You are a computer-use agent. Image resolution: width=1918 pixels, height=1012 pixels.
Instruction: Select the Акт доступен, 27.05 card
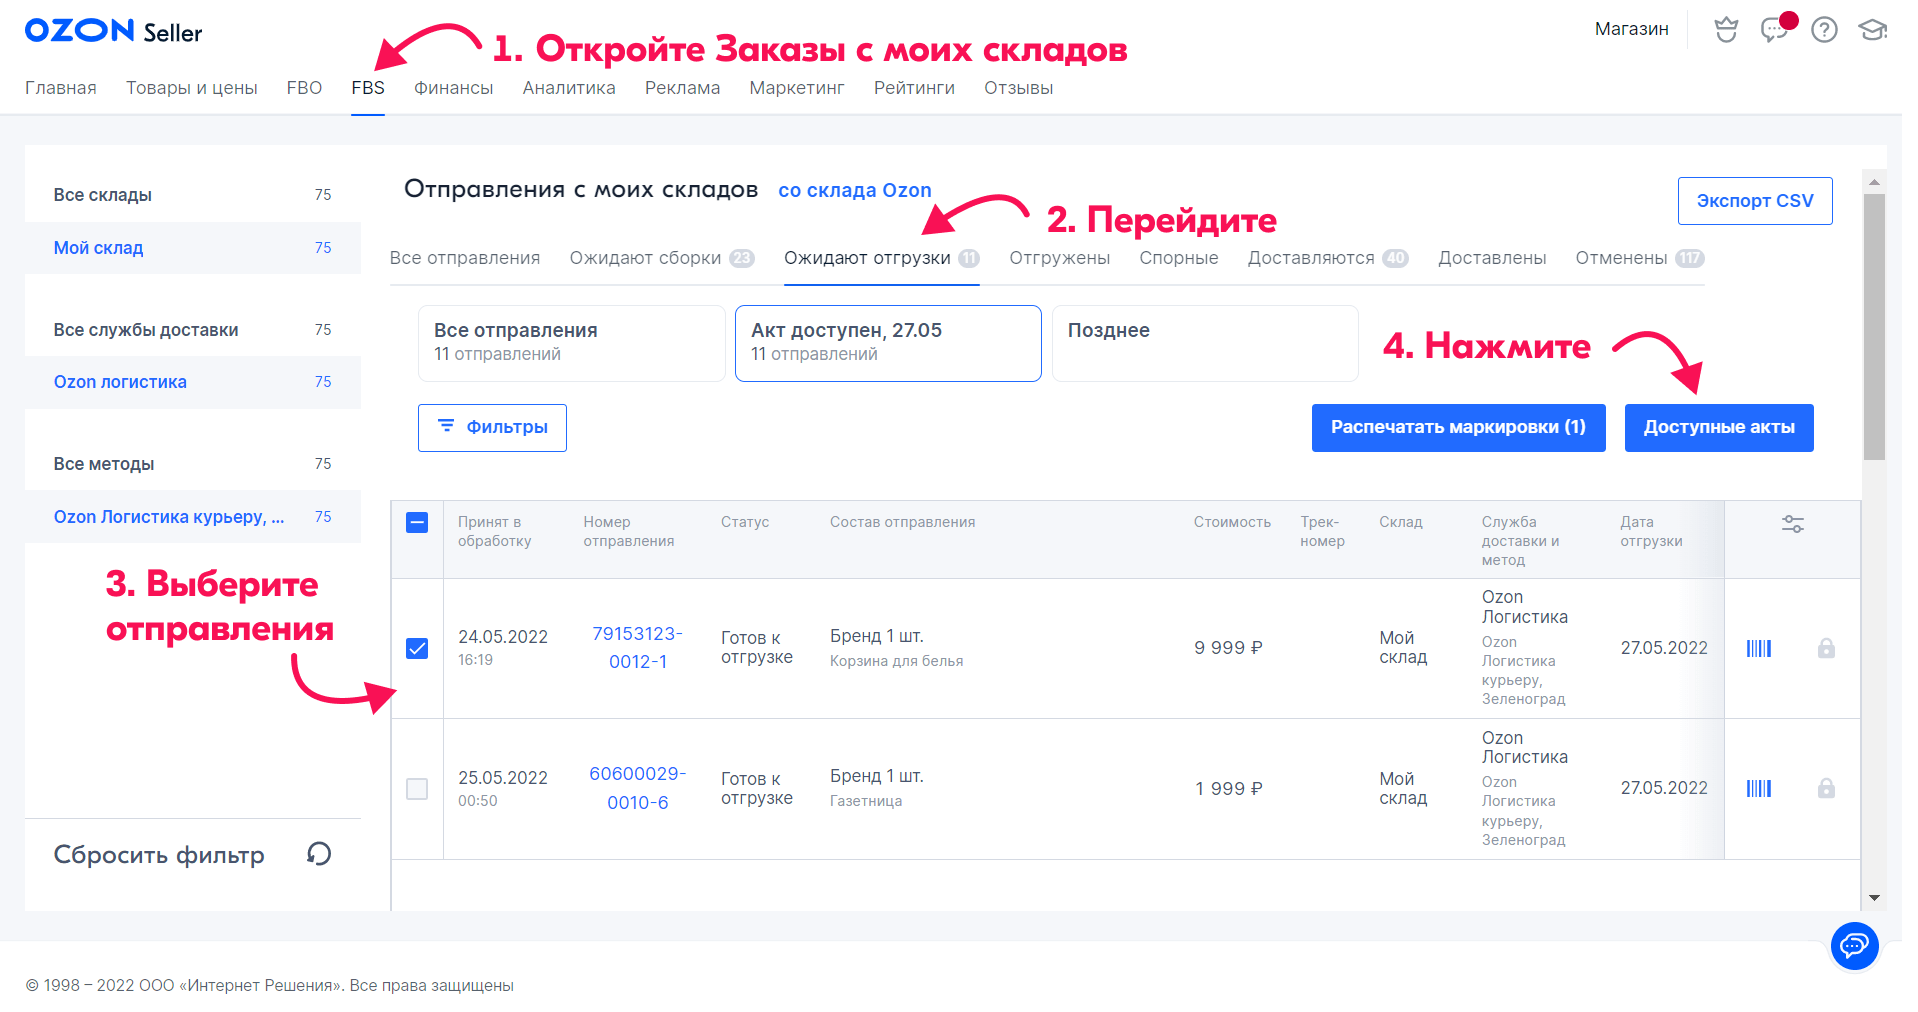[888, 343]
